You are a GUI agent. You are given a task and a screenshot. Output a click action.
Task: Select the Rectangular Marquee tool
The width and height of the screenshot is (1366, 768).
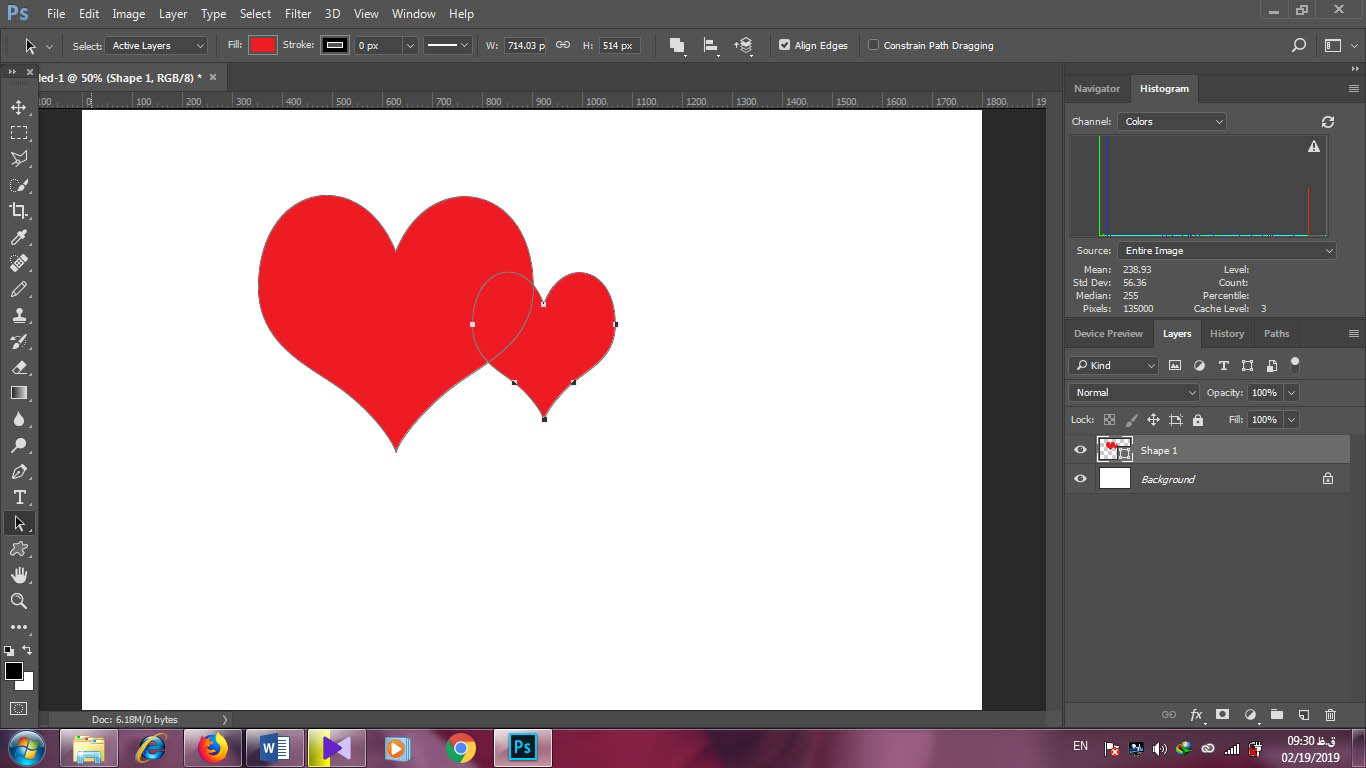[x=18, y=133]
